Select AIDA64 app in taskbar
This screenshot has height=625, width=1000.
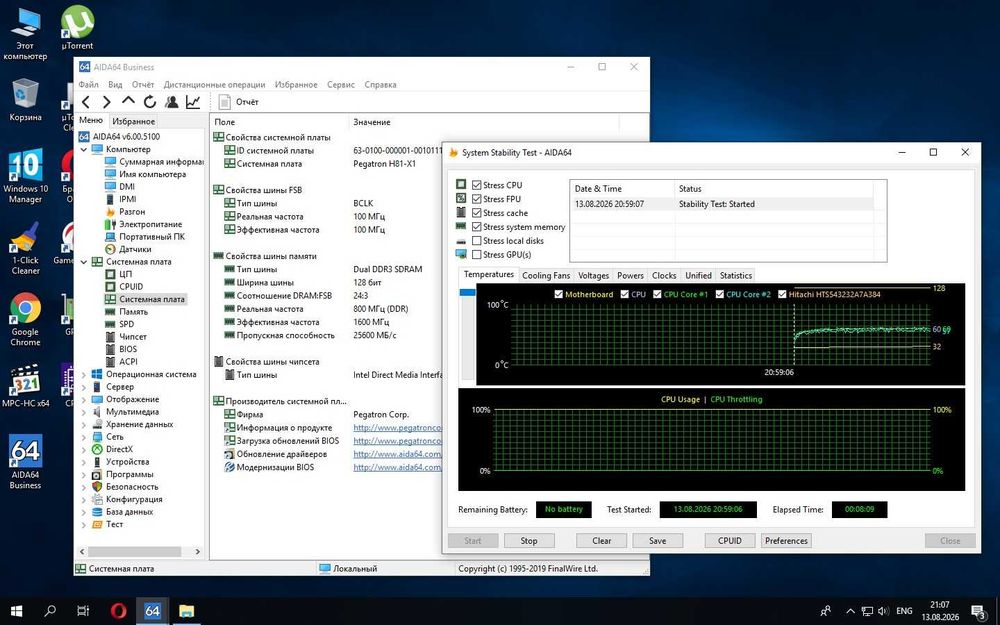point(152,610)
